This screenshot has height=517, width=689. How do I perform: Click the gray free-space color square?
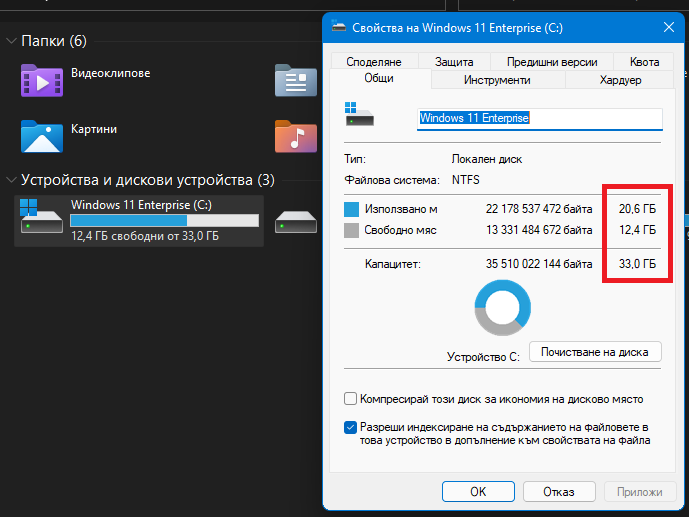pos(351,230)
